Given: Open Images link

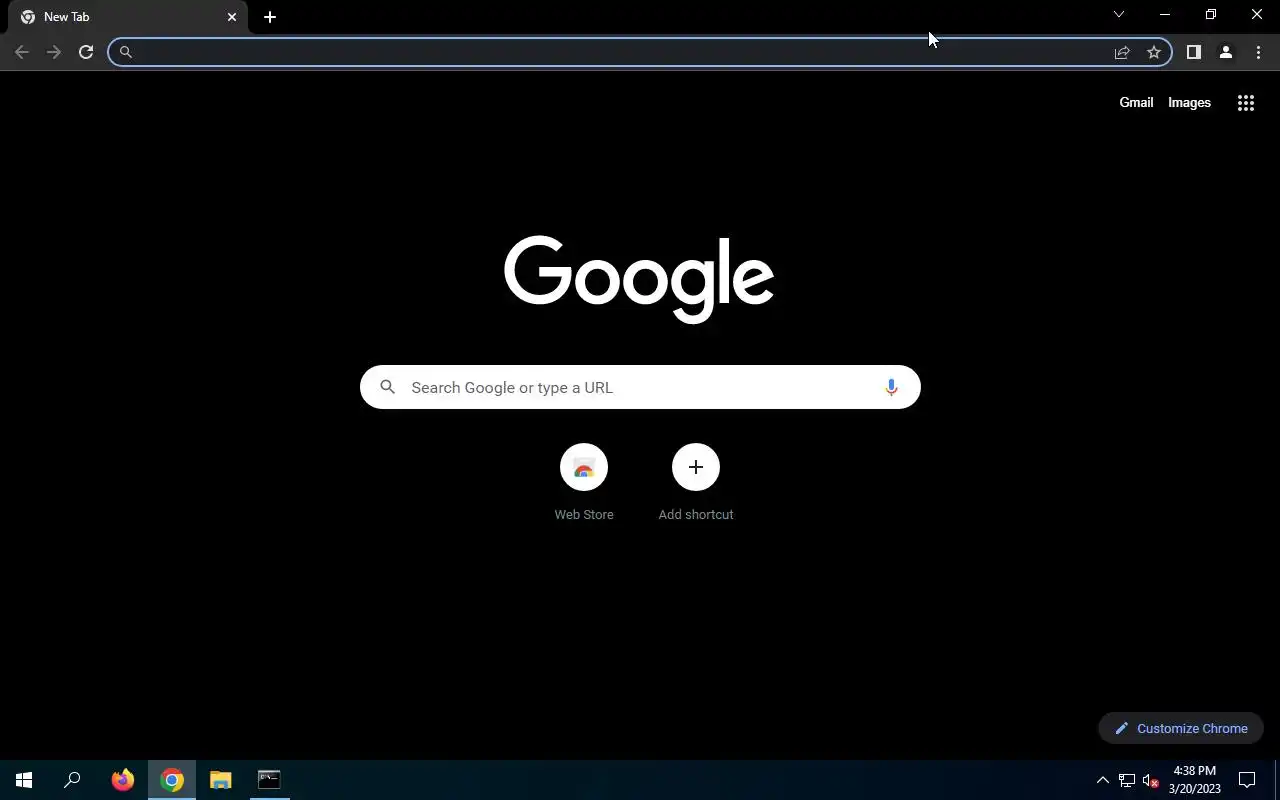Looking at the screenshot, I should click(x=1189, y=102).
